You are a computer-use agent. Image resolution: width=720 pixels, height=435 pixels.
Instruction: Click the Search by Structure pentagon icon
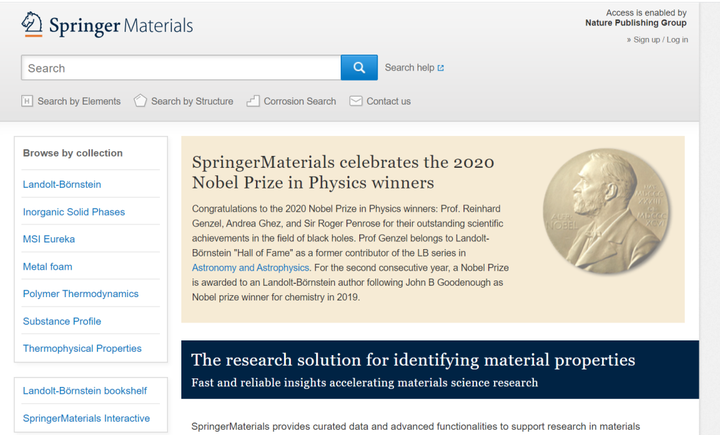pos(141,101)
